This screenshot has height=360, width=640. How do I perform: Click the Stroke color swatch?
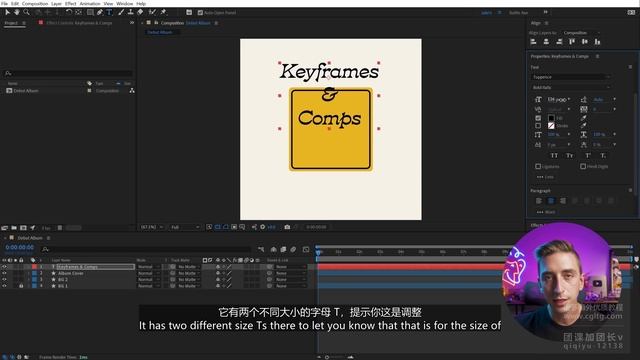click(x=551, y=126)
